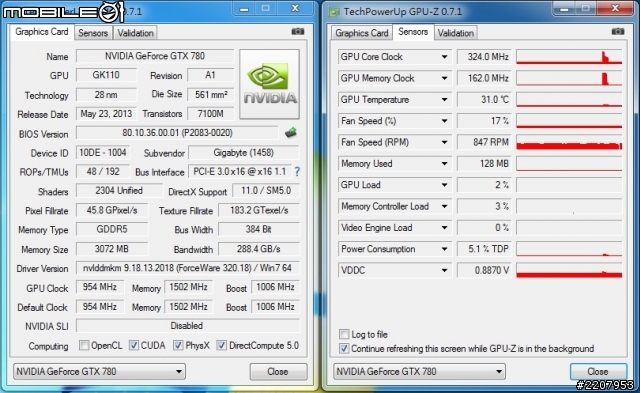Open the GPU Memory Clock sensor dropdown
Image resolution: width=640 pixels, height=393 pixels.
(x=444, y=78)
